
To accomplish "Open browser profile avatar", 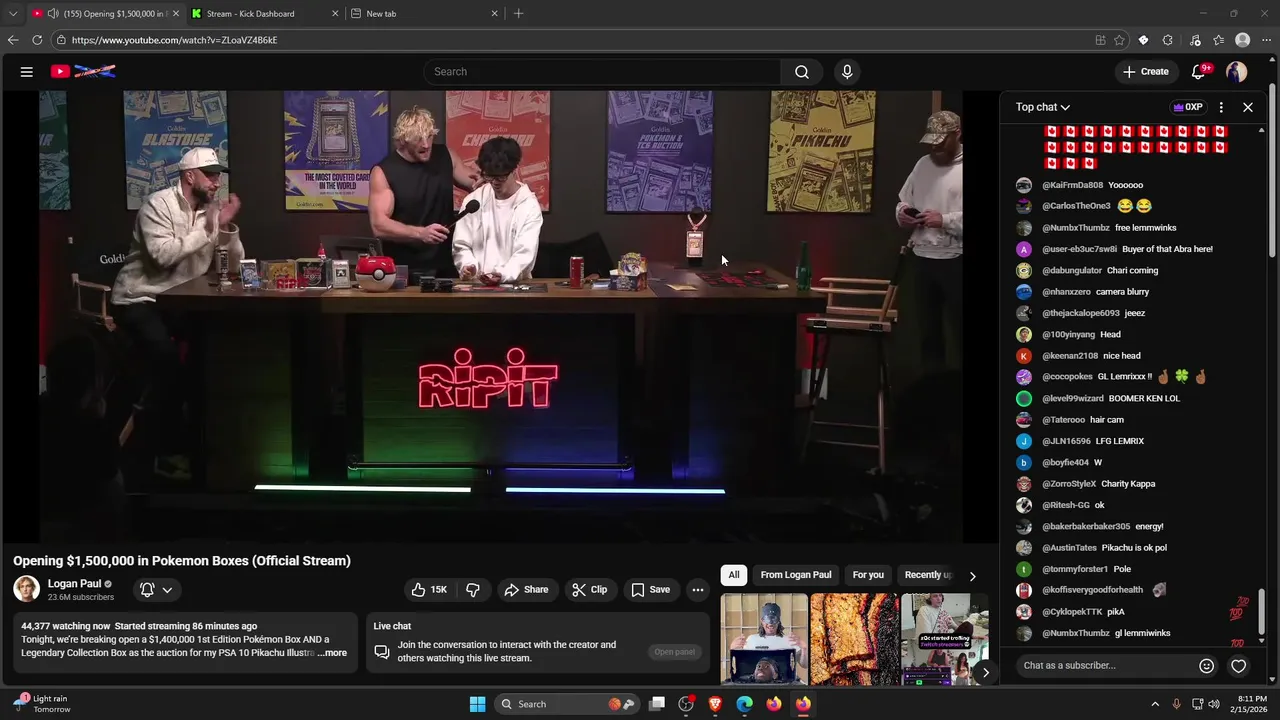I will coord(1243,40).
